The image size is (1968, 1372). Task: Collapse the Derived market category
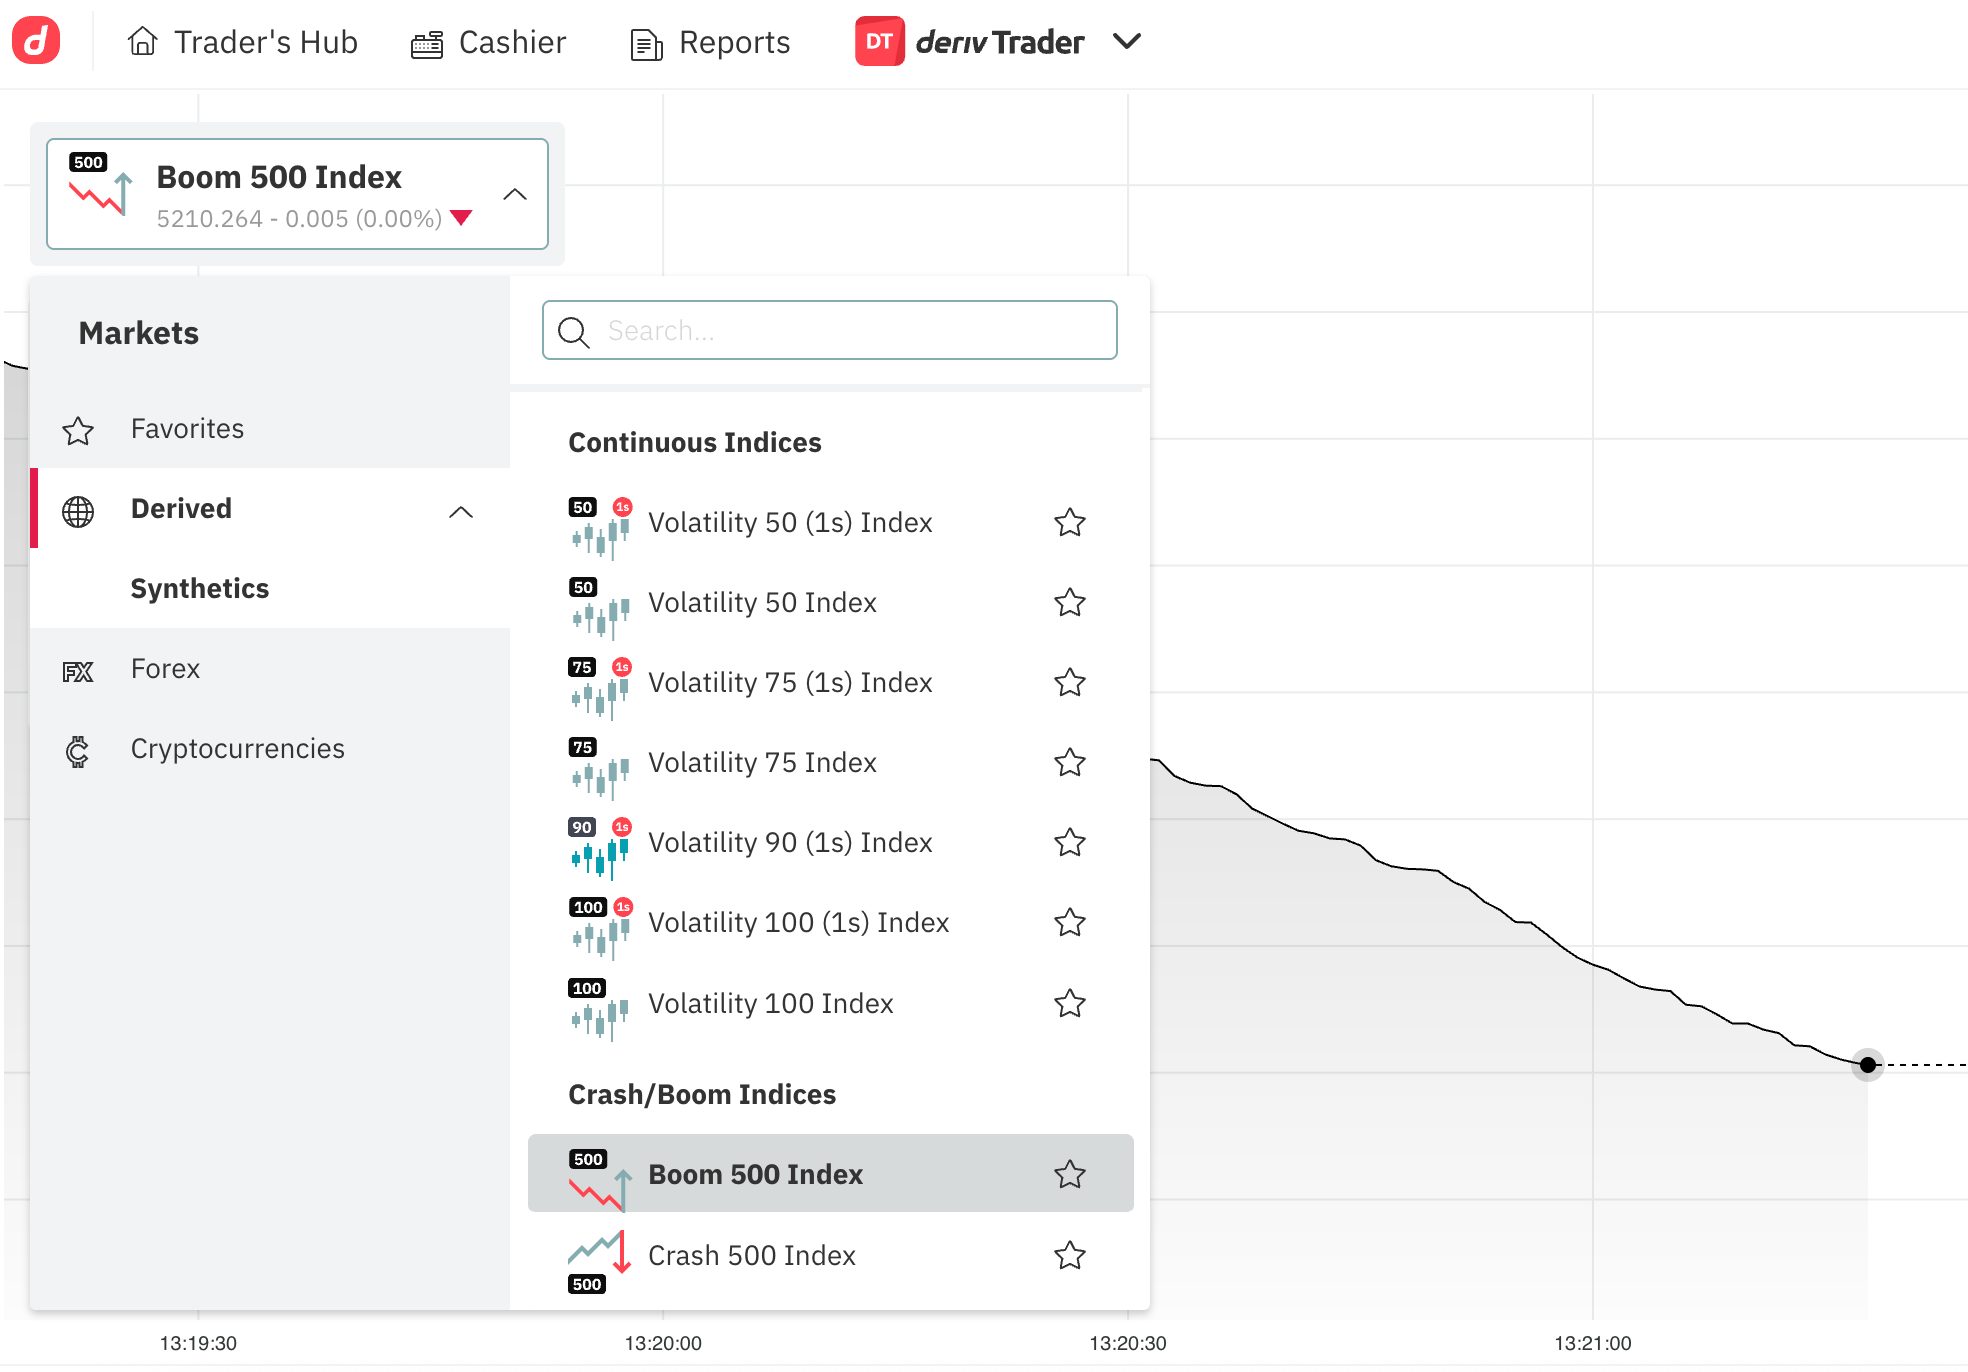pyautogui.click(x=461, y=512)
